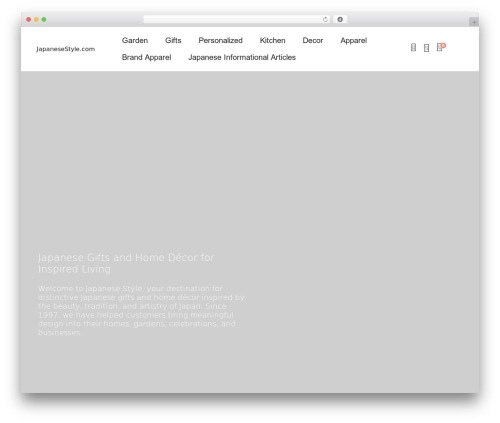Image resolution: width=500 pixels, height=423 pixels.
Task: Open the Gifts menu
Action: (x=173, y=40)
